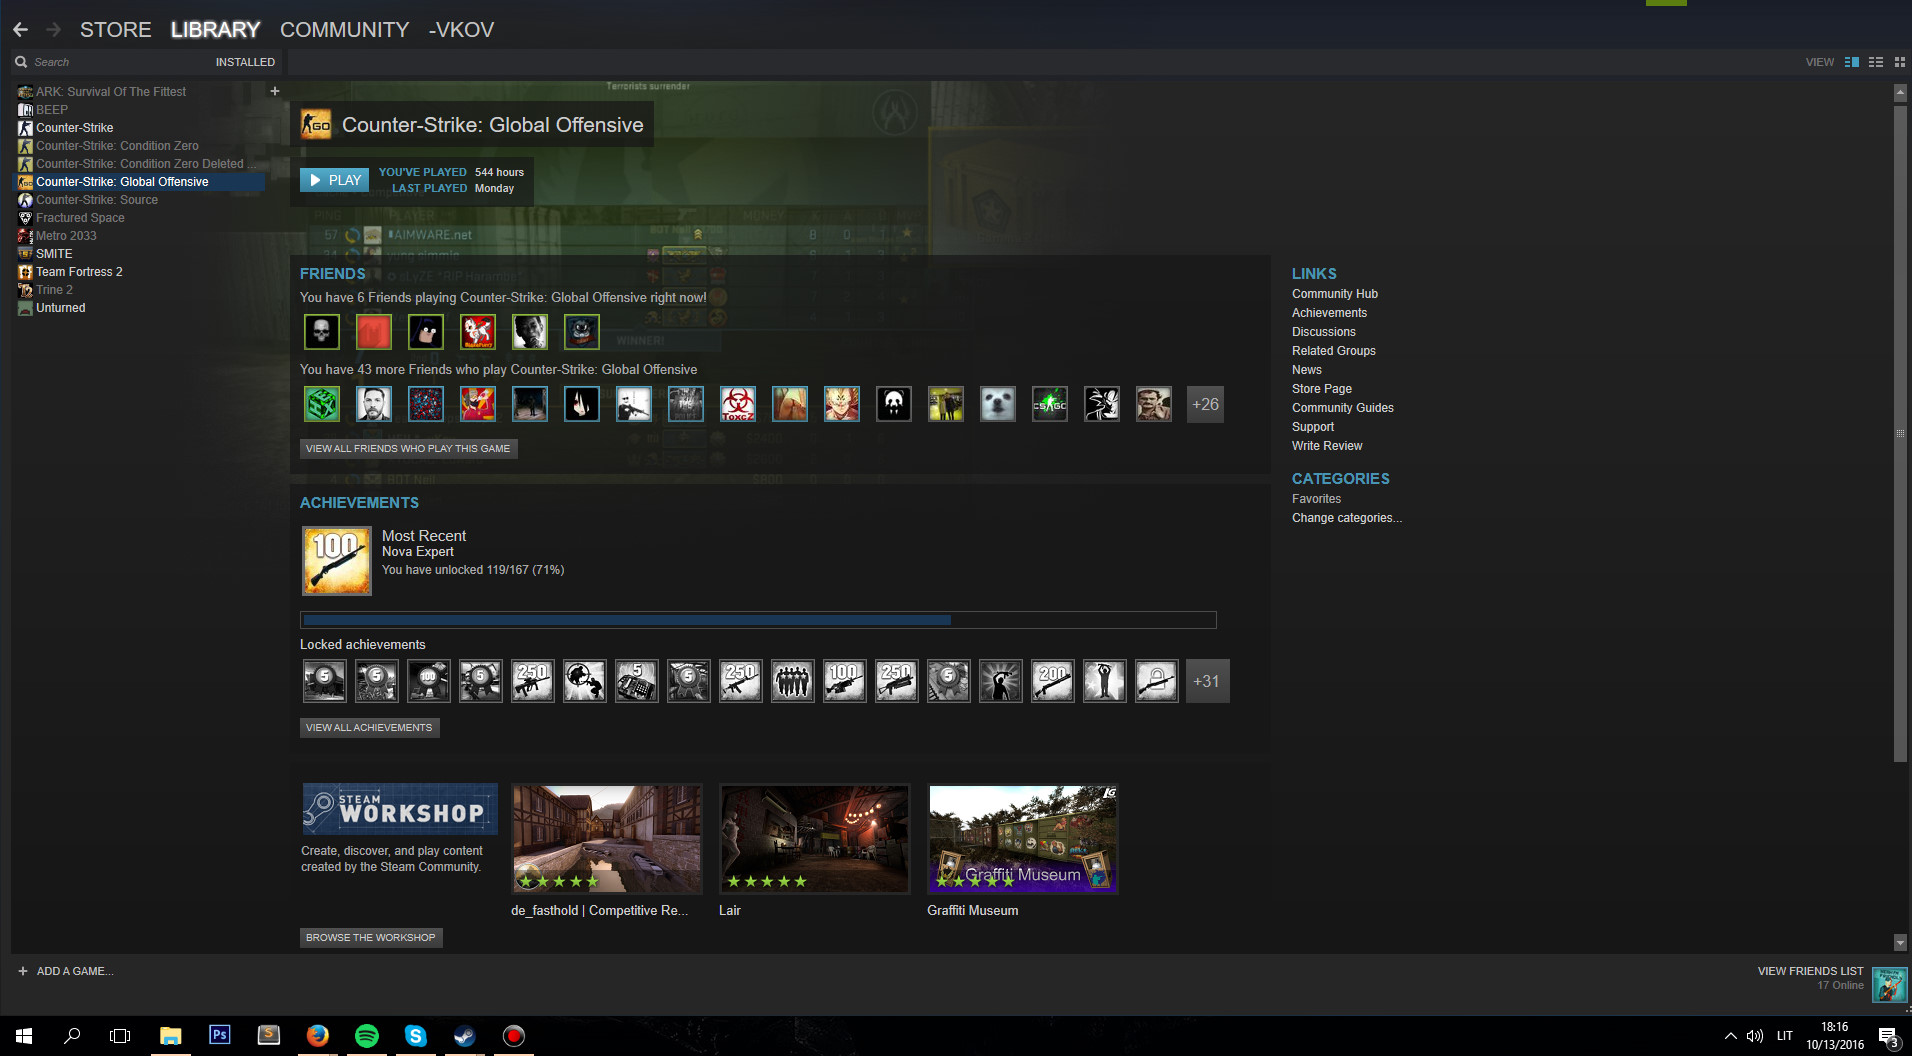Open Firefox from the taskbar
The height and width of the screenshot is (1056, 1912).
[318, 1035]
